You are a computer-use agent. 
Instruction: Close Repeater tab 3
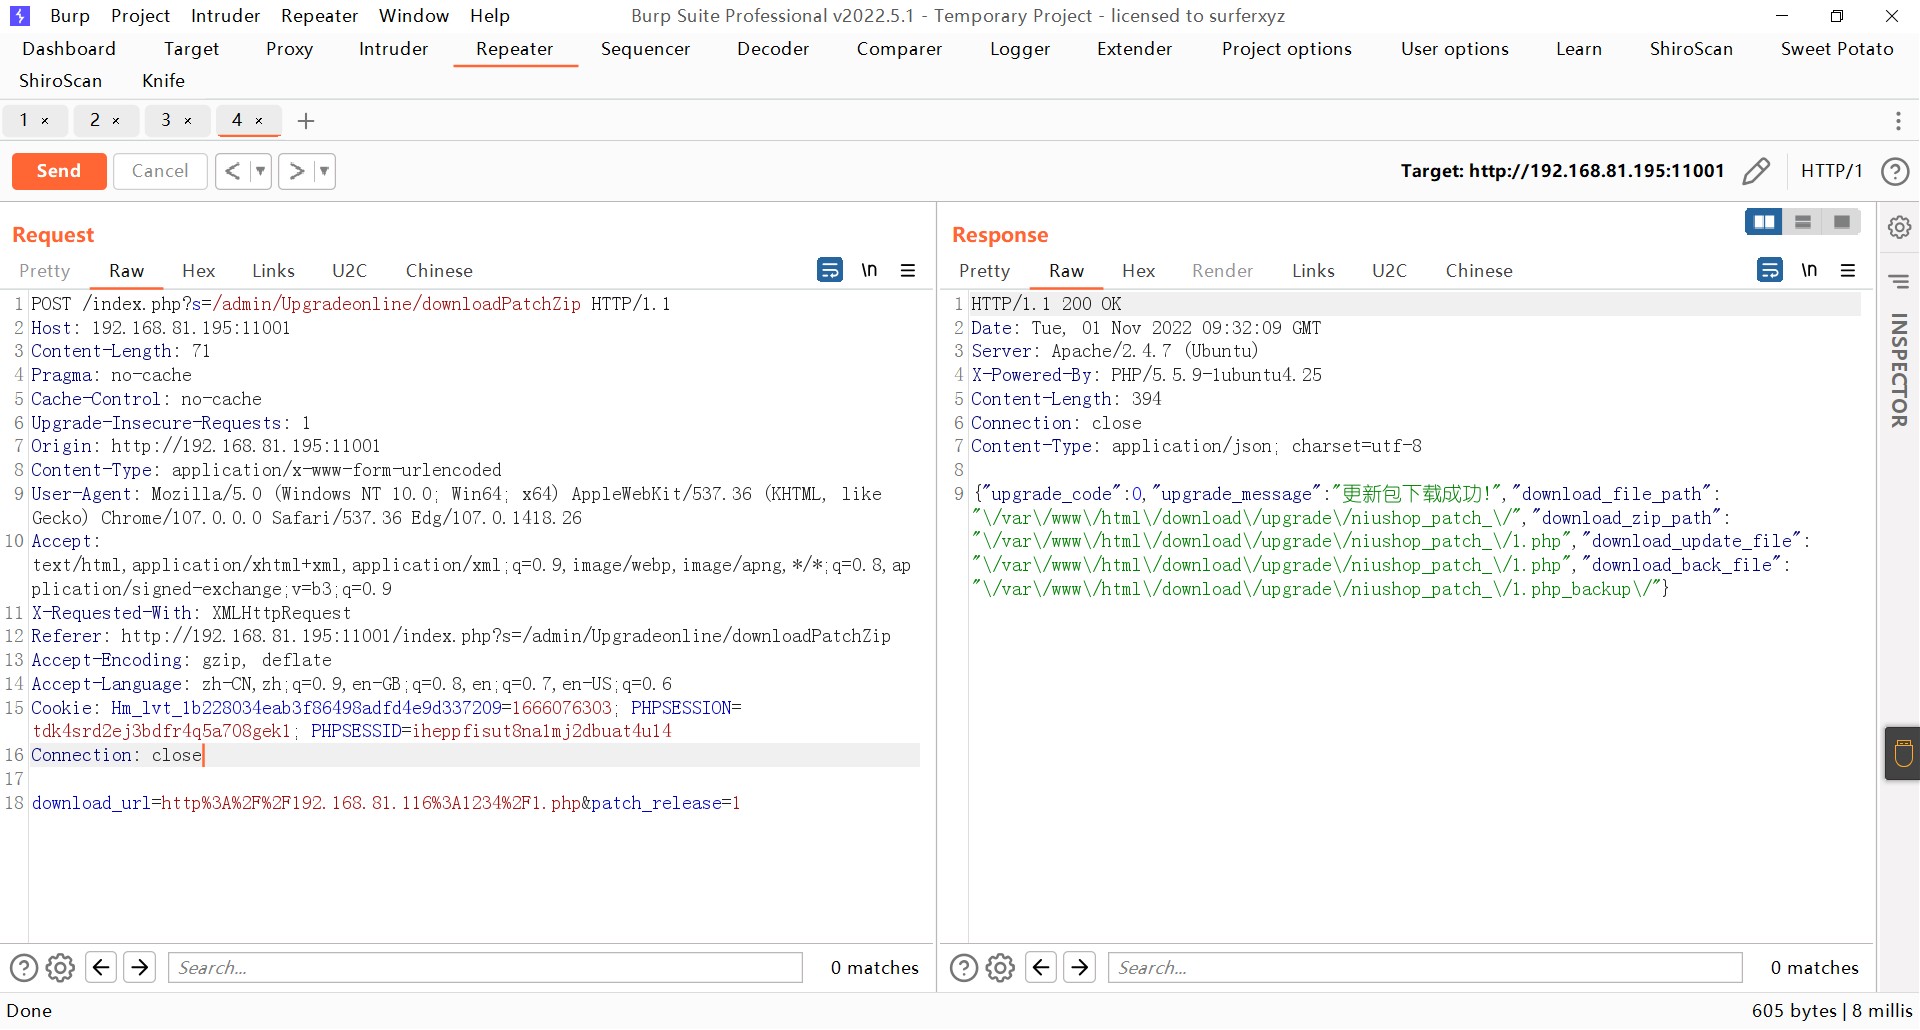pyautogui.click(x=187, y=121)
